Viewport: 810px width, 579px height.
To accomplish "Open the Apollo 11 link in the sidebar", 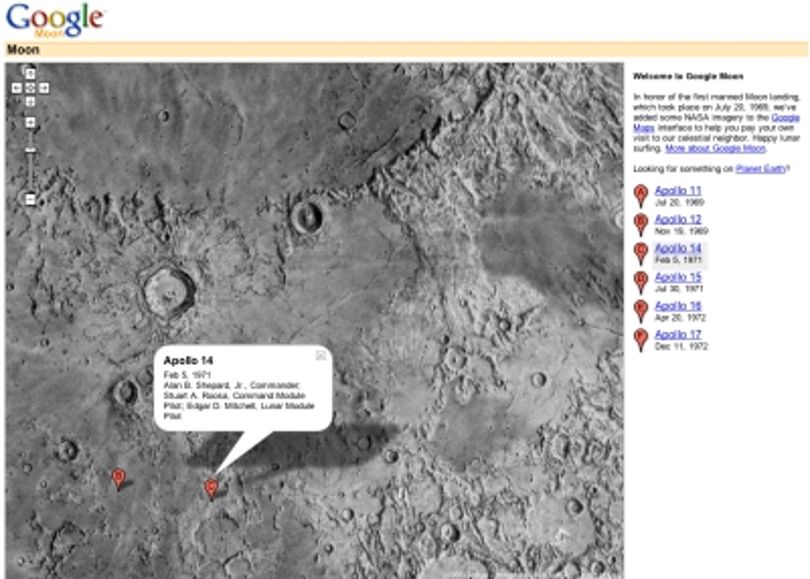I will (678, 191).
